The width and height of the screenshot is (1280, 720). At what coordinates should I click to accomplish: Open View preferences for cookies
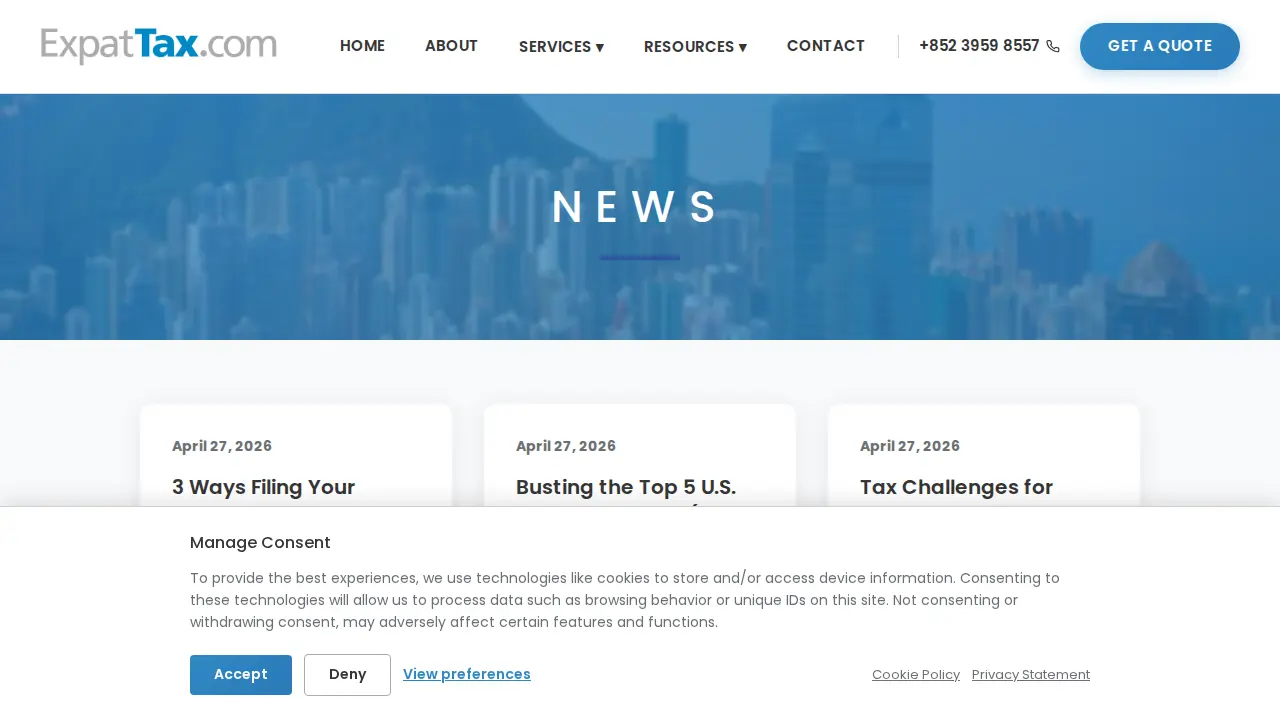click(x=467, y=674)
